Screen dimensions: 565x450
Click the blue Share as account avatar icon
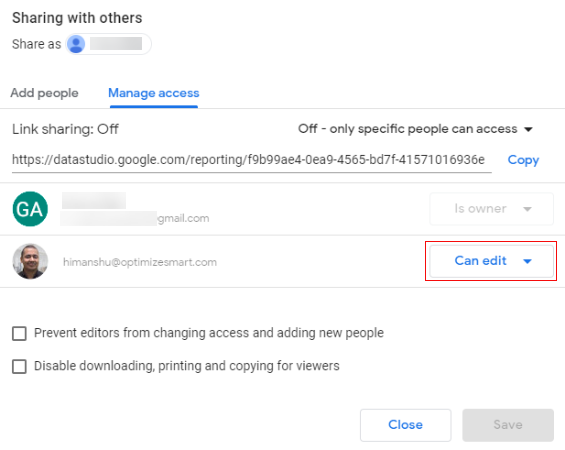[x=76, y=44]
